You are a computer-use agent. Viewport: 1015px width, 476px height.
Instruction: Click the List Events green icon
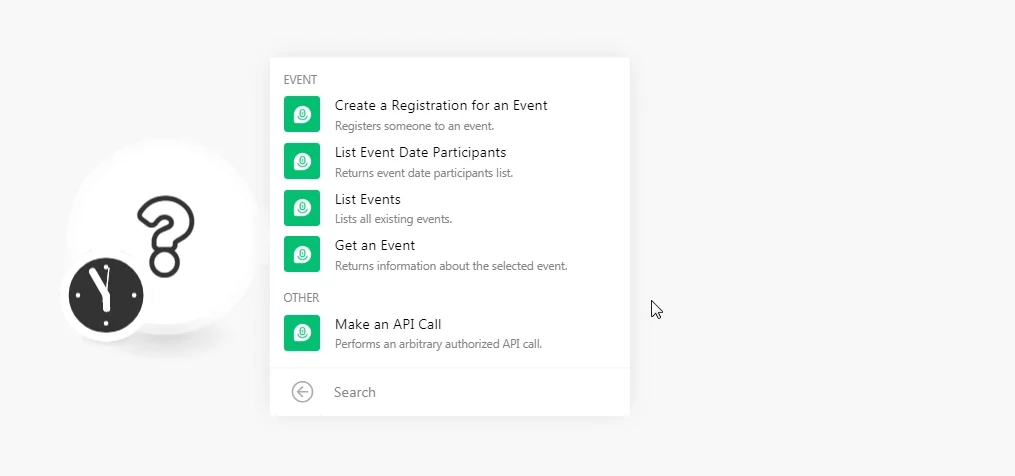tap(302, 208)
